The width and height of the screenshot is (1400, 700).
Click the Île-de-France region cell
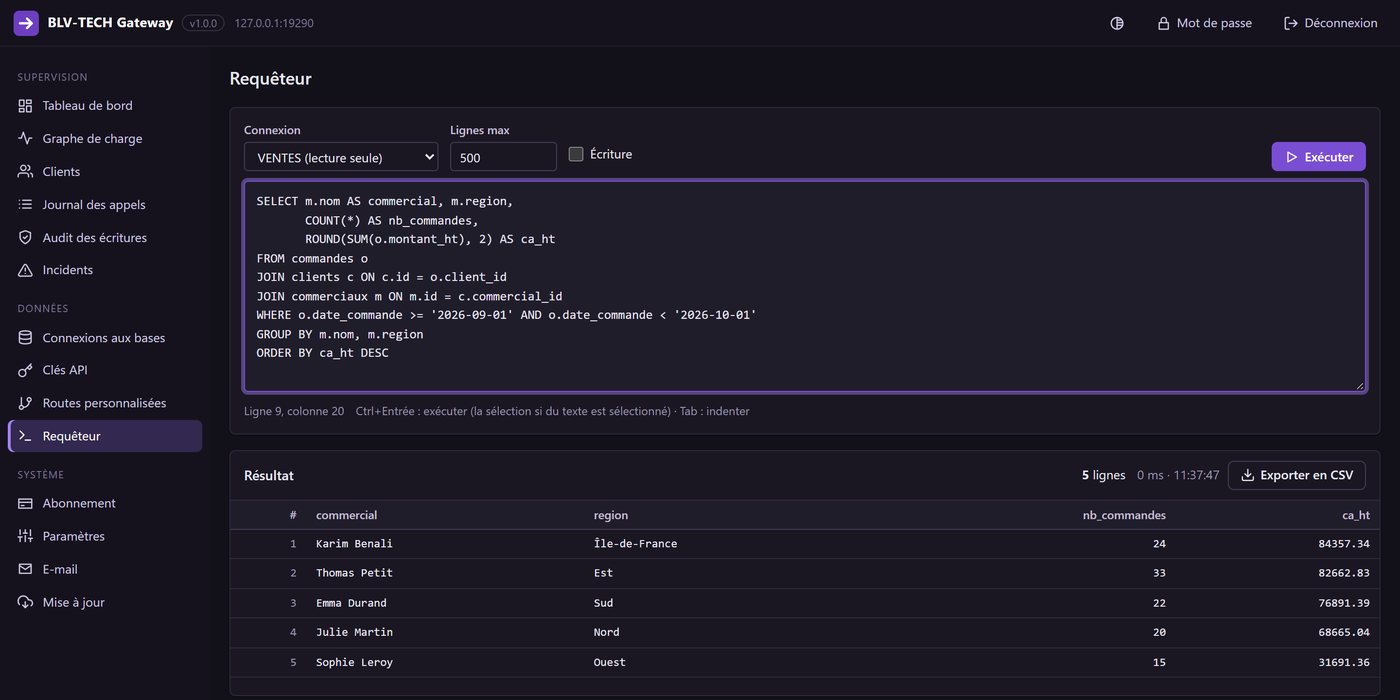click(635, 544)
